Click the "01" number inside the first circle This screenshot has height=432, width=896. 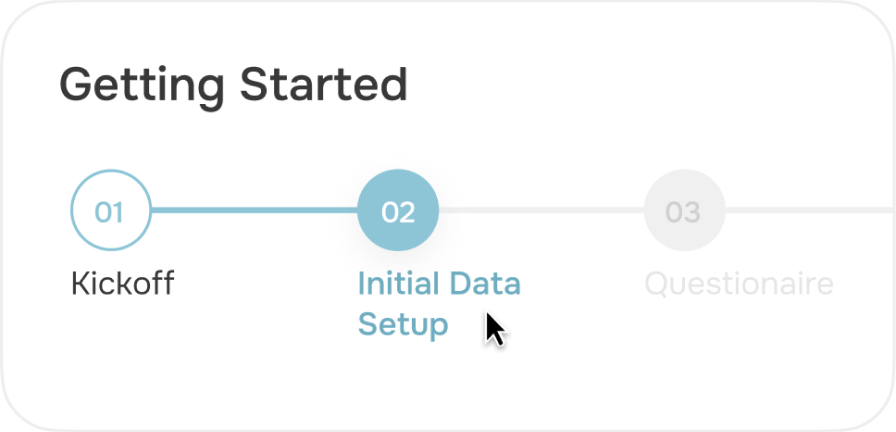[x=110, y=212]
